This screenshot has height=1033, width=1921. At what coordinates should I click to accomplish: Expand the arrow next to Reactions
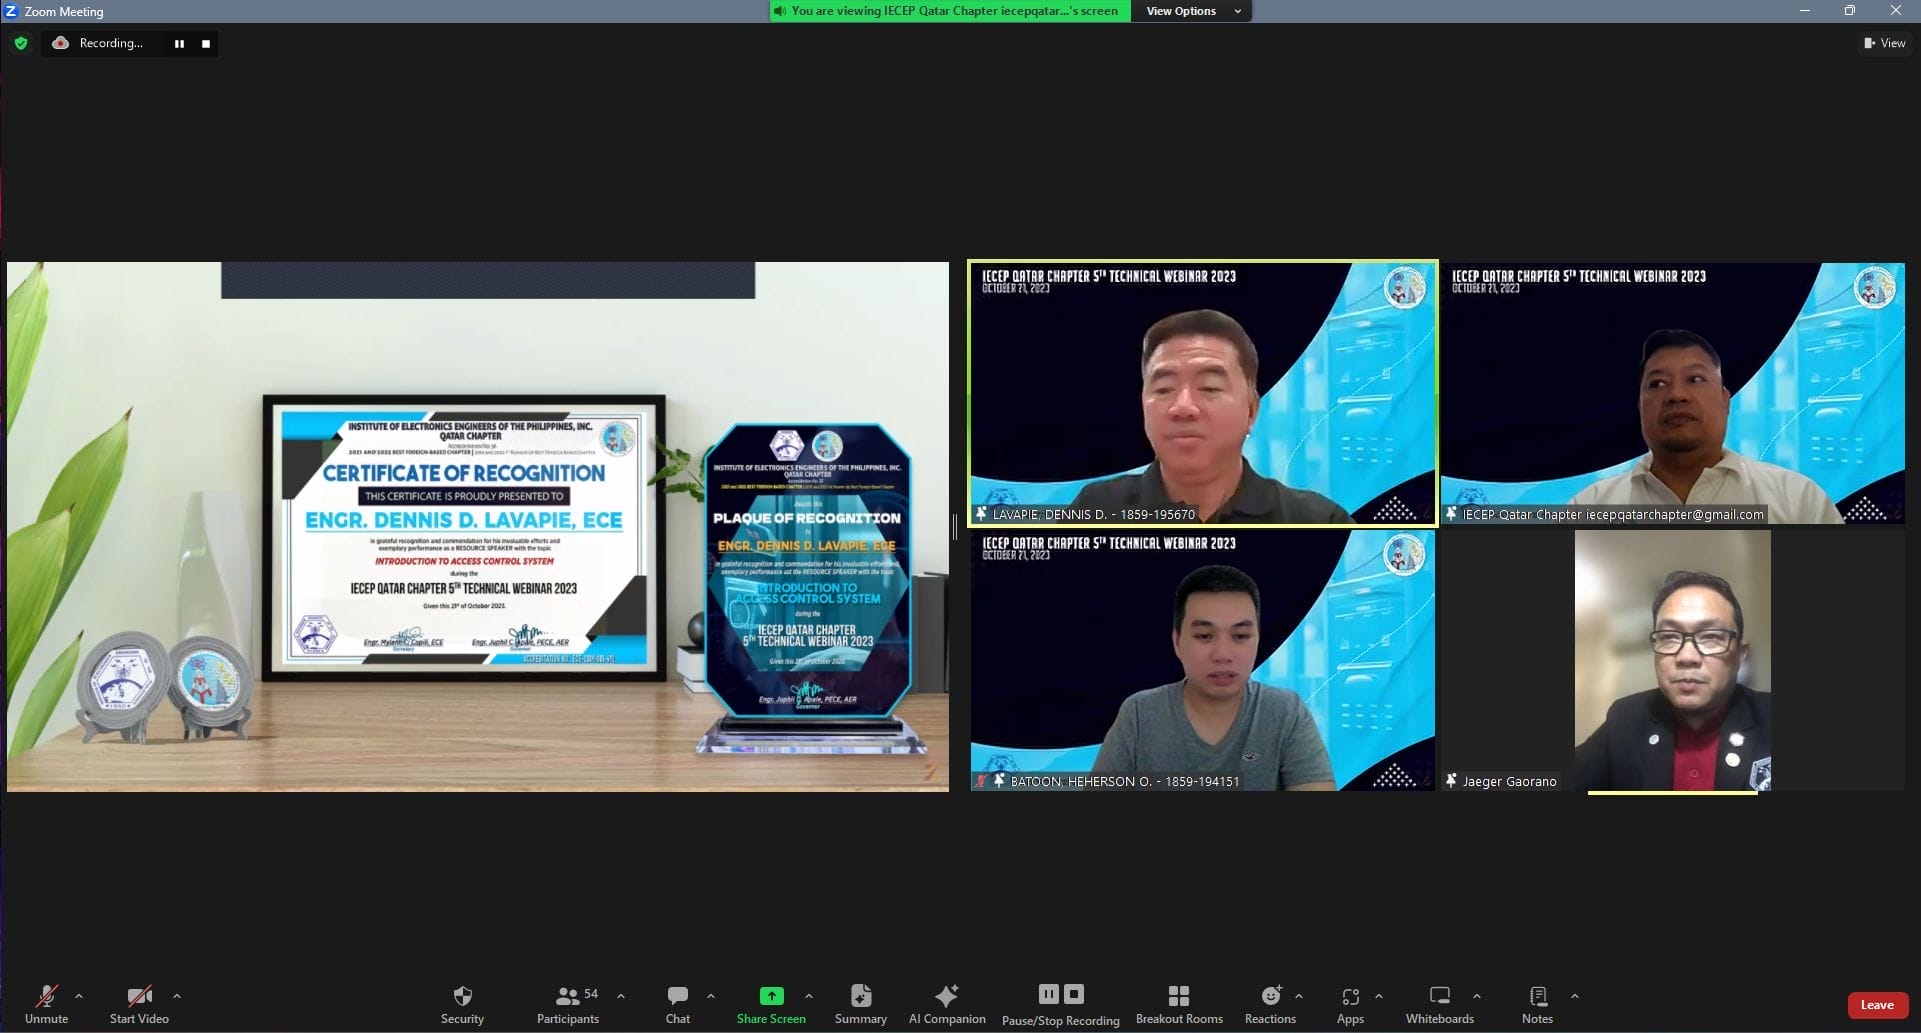tap(1299, 996)
